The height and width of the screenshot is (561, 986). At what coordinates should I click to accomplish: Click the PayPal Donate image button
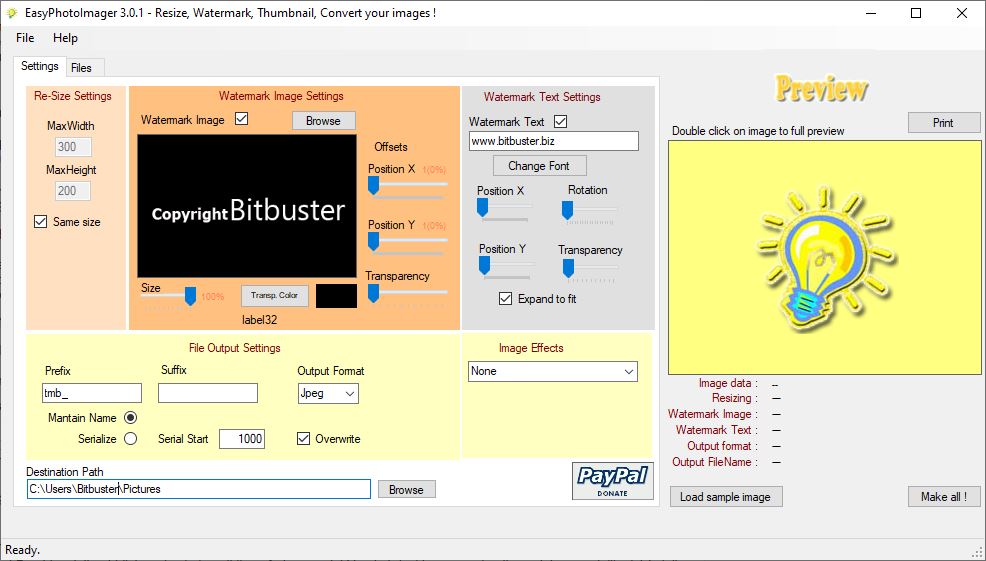[x=612, y=481]
